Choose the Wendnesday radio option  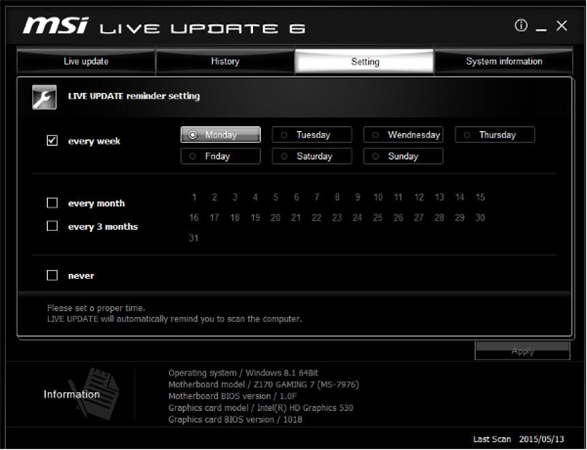coord(403,135)
